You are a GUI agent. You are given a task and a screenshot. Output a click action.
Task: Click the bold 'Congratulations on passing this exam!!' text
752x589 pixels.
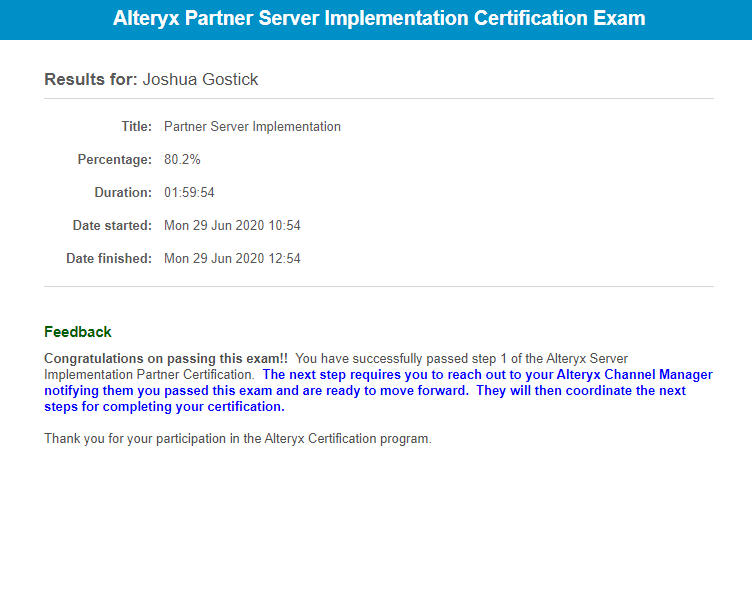(x=166, y=359)
